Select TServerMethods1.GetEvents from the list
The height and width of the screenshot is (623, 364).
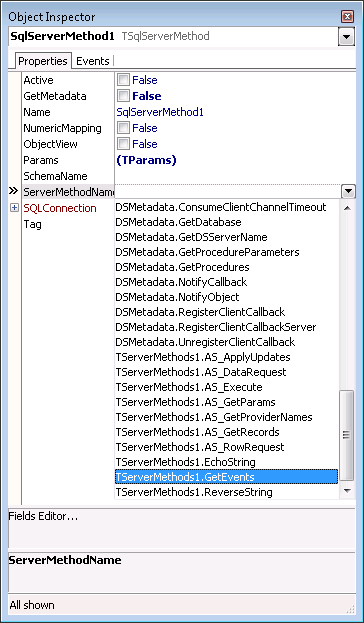point(226,477)
